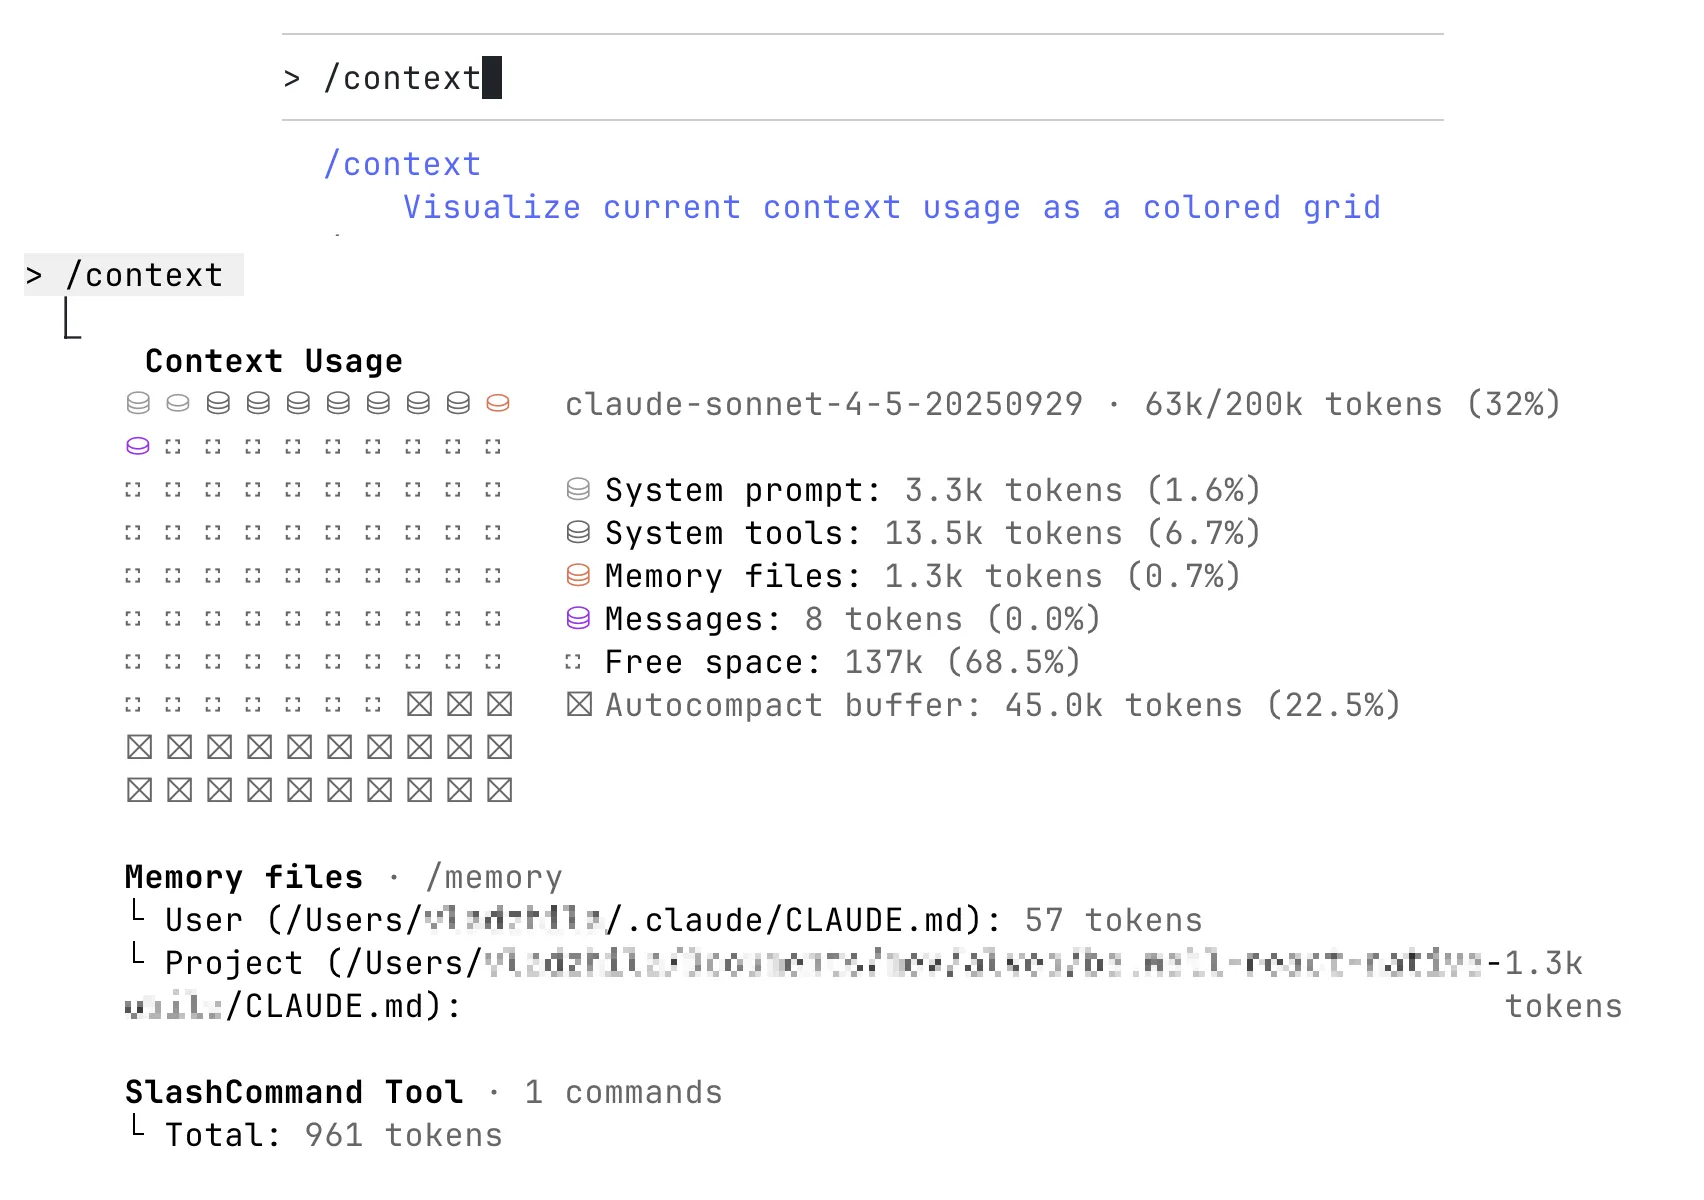Click the Context Usage heading
Screen dimensions: 1704x1200
click(273, 361)
